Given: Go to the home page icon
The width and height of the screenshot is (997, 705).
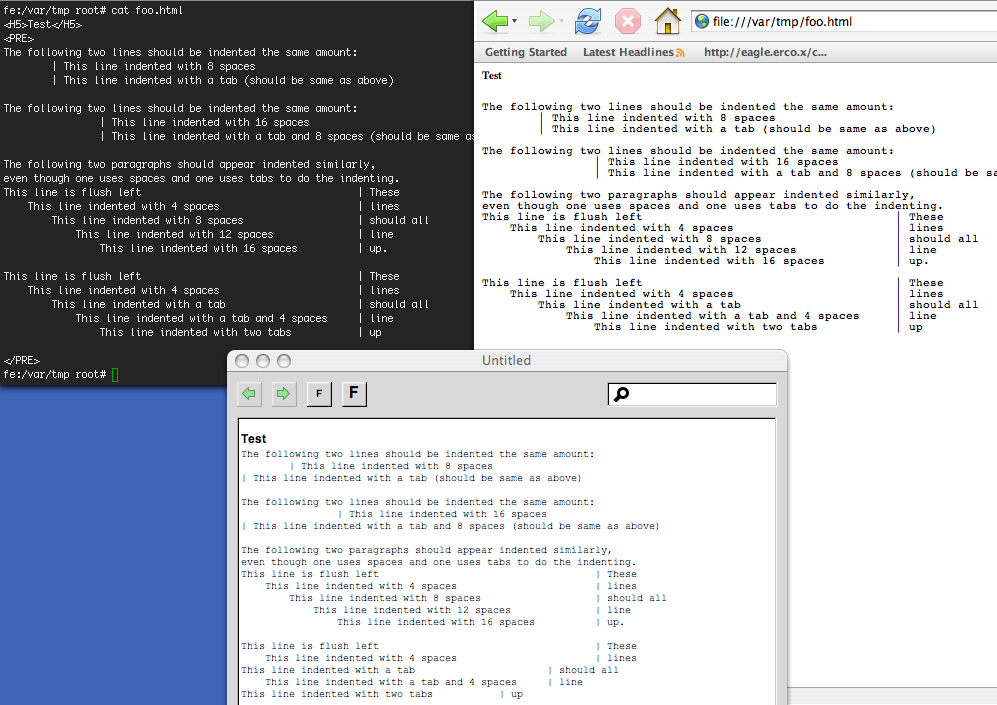Looking at the screenshot, I should pyautogui.click(x=667, y=21).
